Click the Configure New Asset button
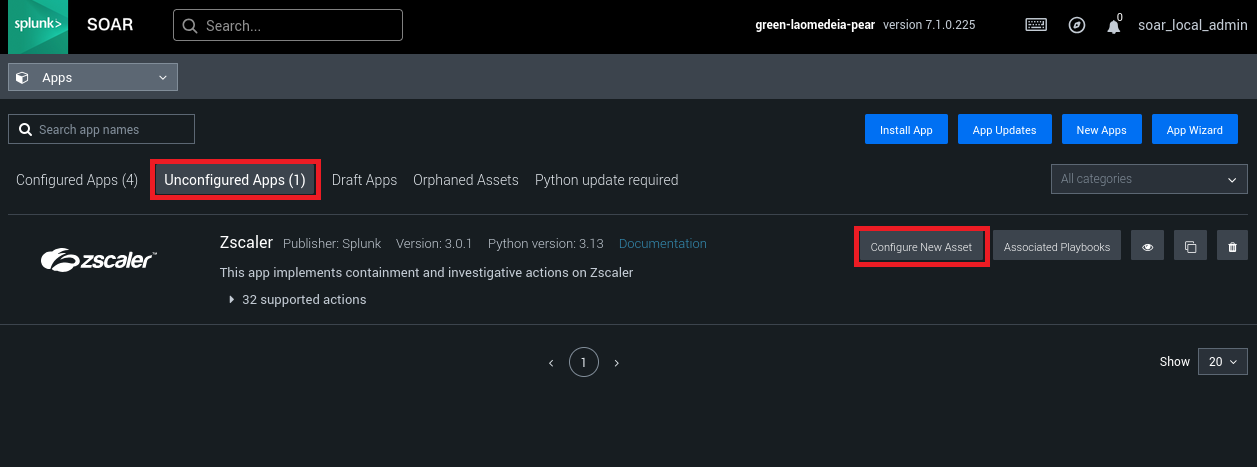The height and width of the screenshot is (467, 1257). click(x=921, y=247)
